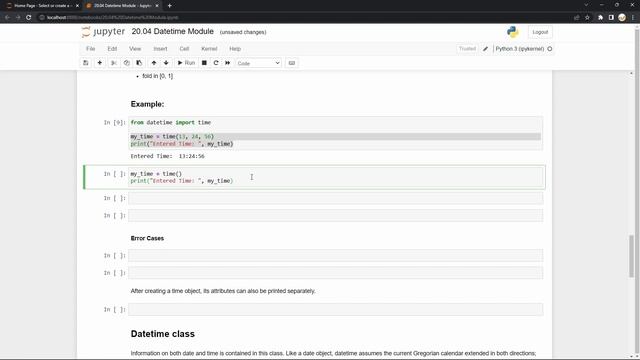Screen dimensions: 640x360
Task: Open the Insert menu
Action: point(160,49)
